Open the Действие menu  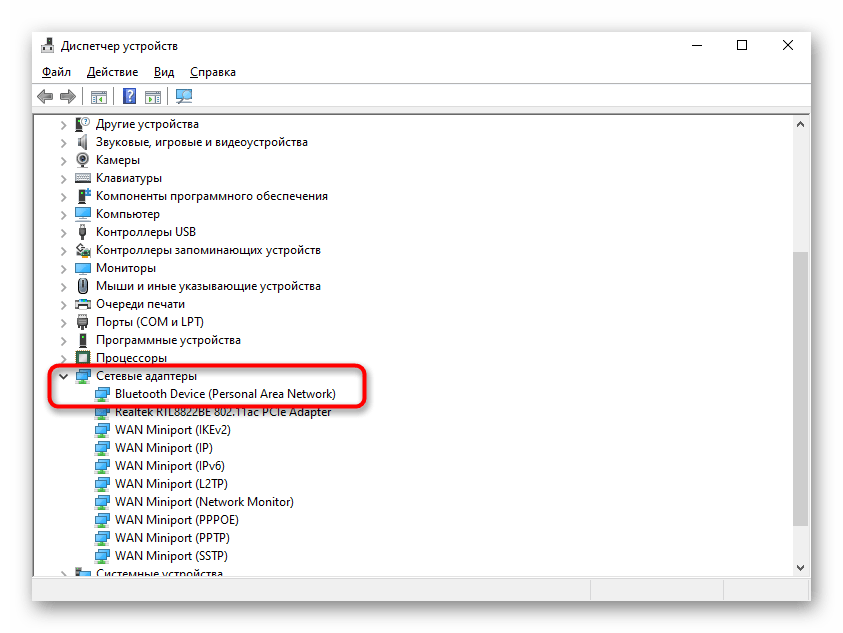coord(112,72)
